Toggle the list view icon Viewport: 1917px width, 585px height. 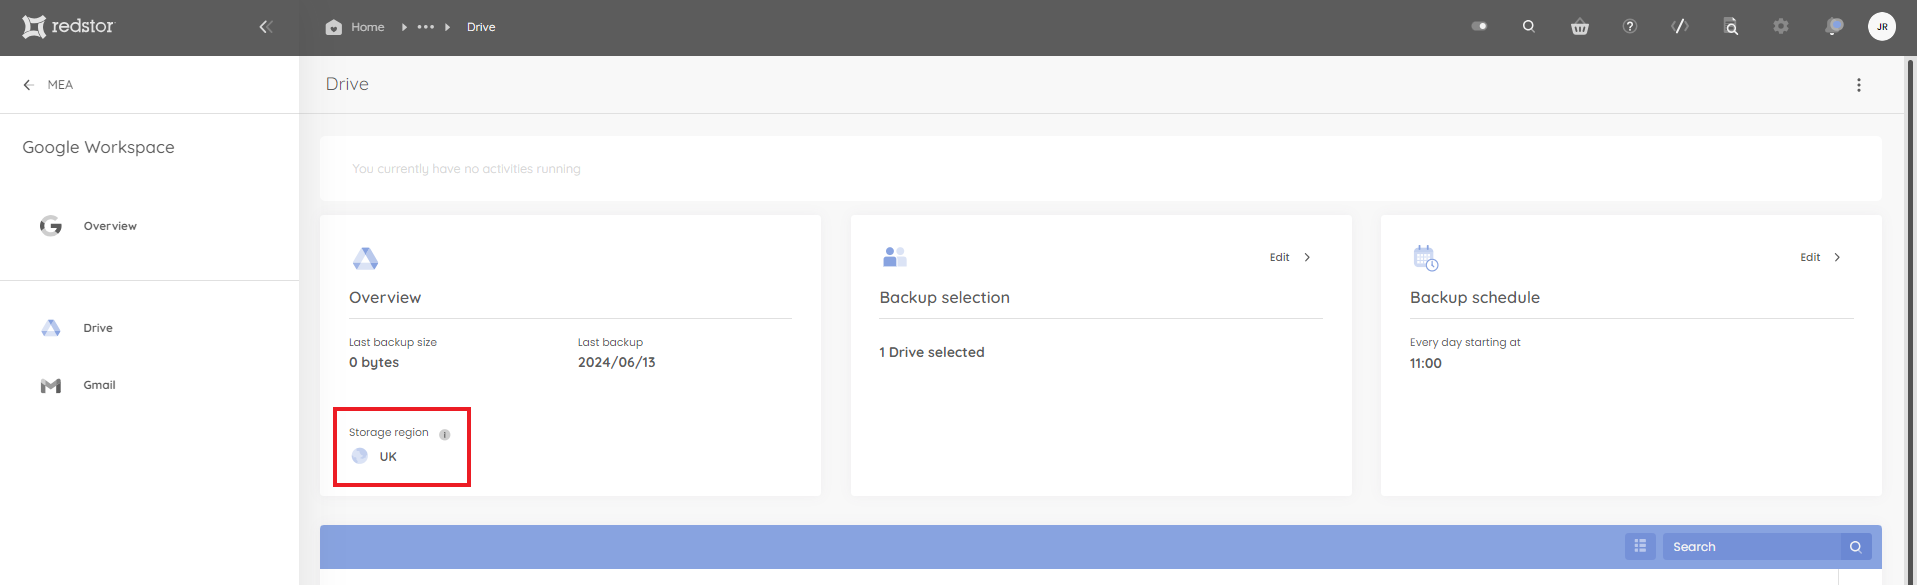pyautogui.click(x=1640, y=546)
